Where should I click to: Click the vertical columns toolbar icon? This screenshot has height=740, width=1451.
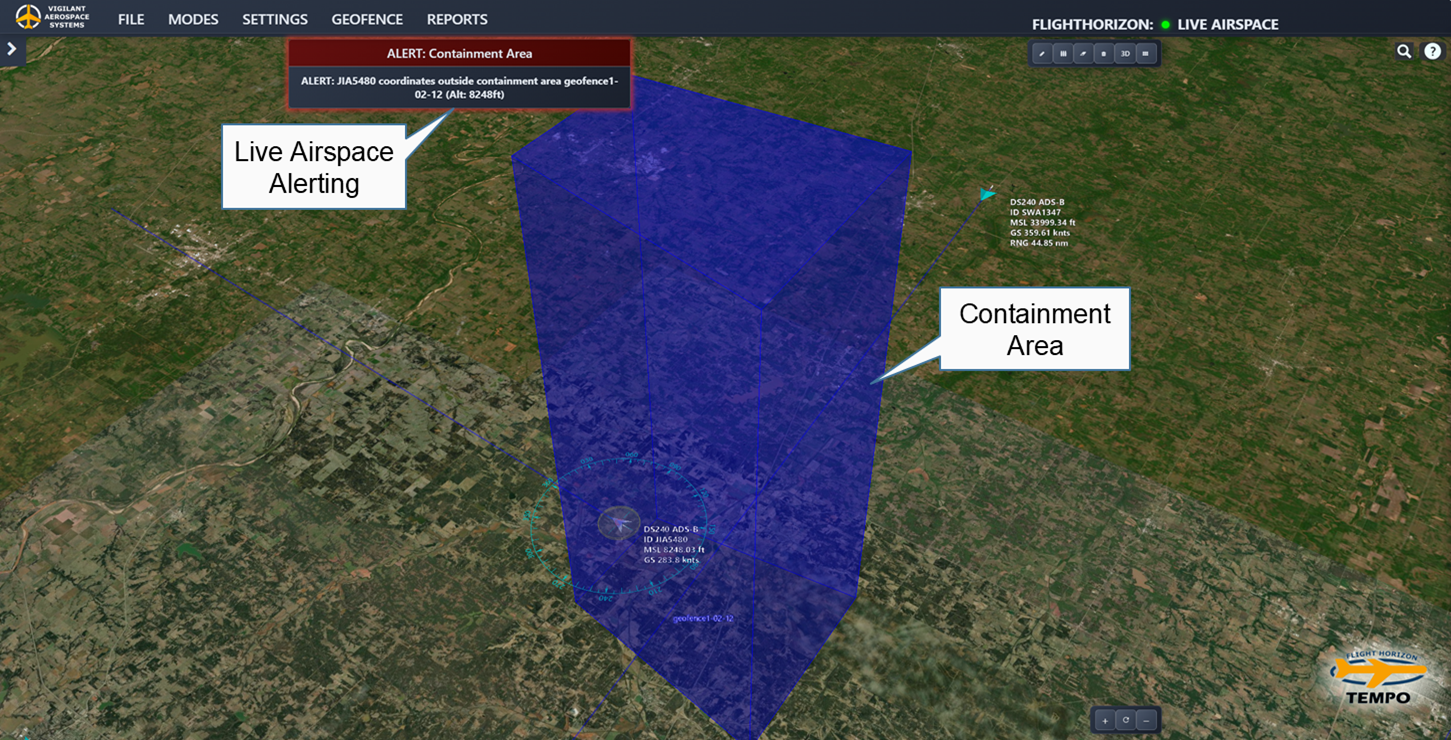coord(1063,54)
